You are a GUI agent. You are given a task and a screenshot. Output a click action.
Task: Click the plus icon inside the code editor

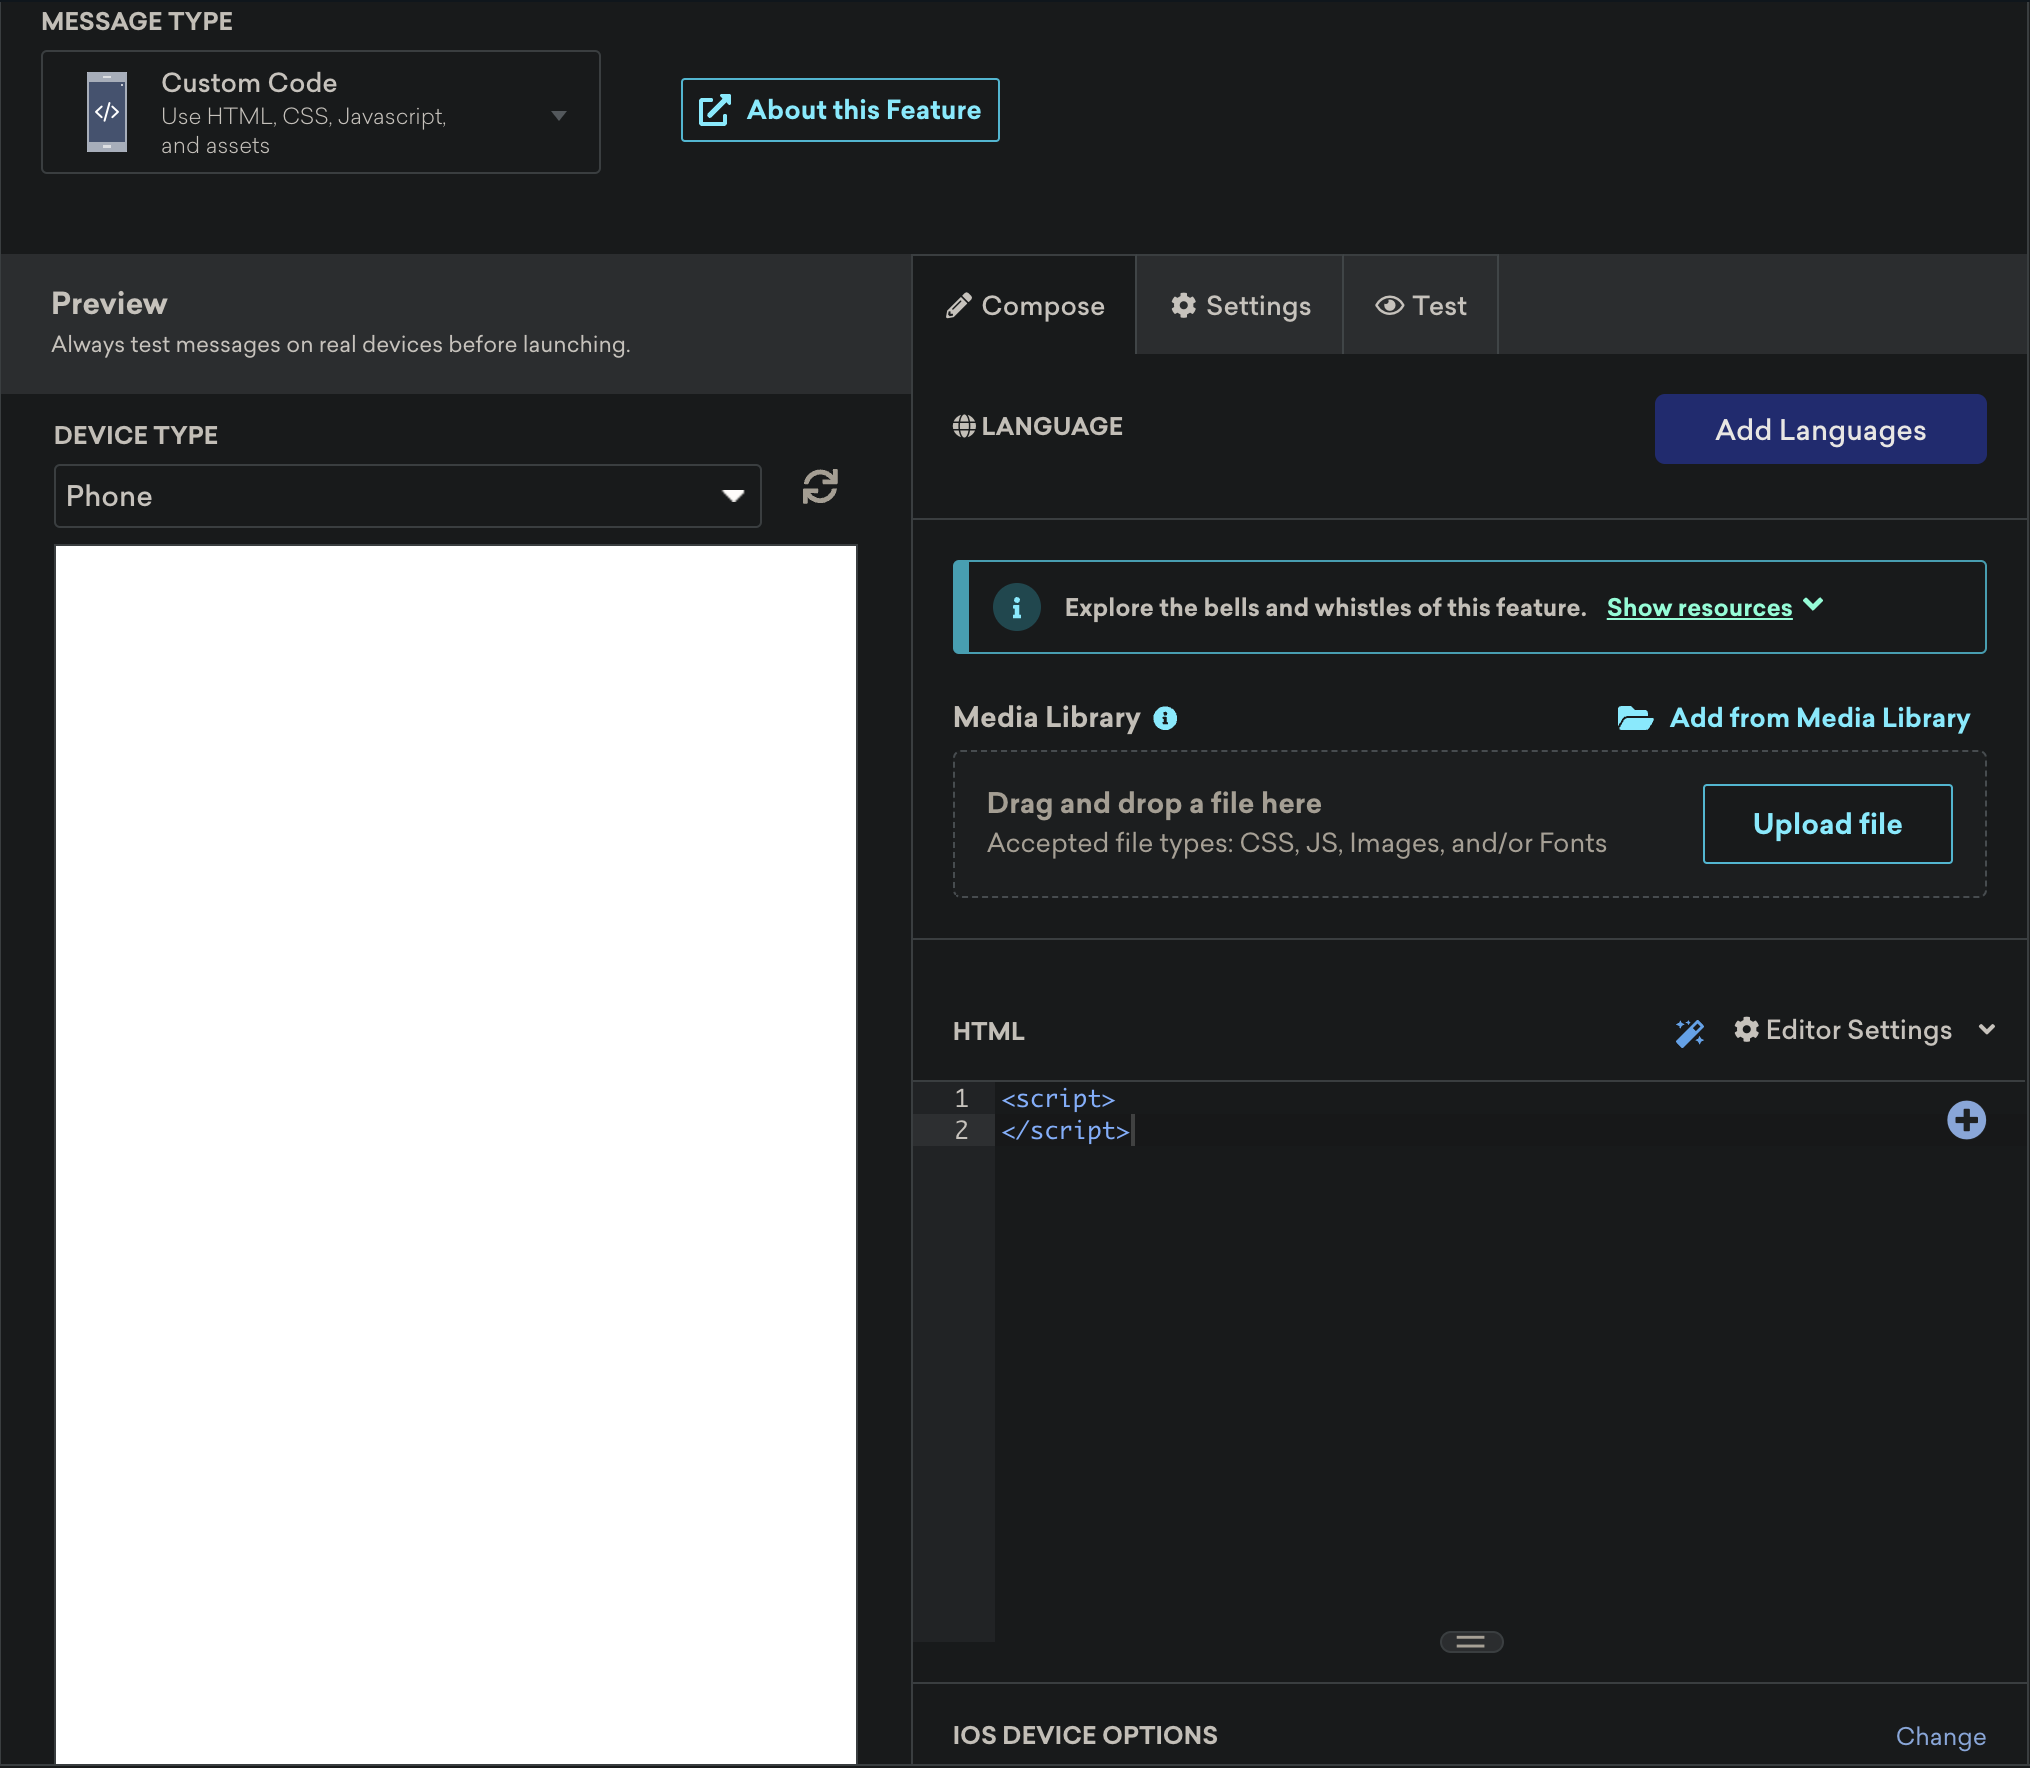1966,1120
